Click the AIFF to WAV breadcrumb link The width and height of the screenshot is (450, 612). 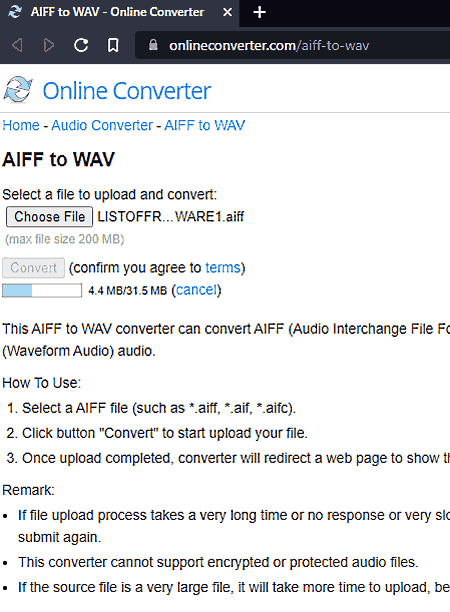click(x=205, y=125)
